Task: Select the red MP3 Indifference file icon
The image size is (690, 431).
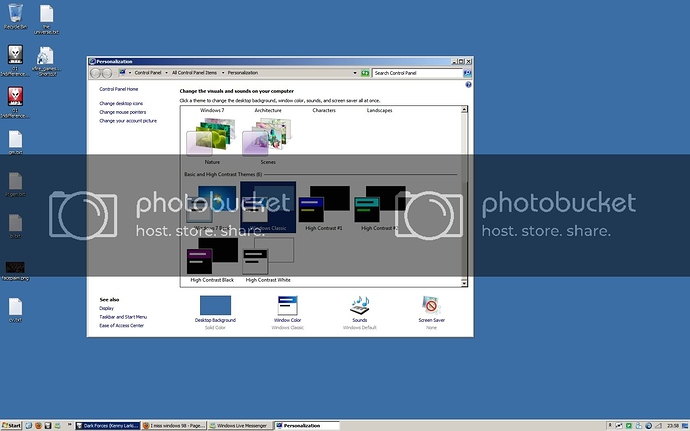Action: 15,97
